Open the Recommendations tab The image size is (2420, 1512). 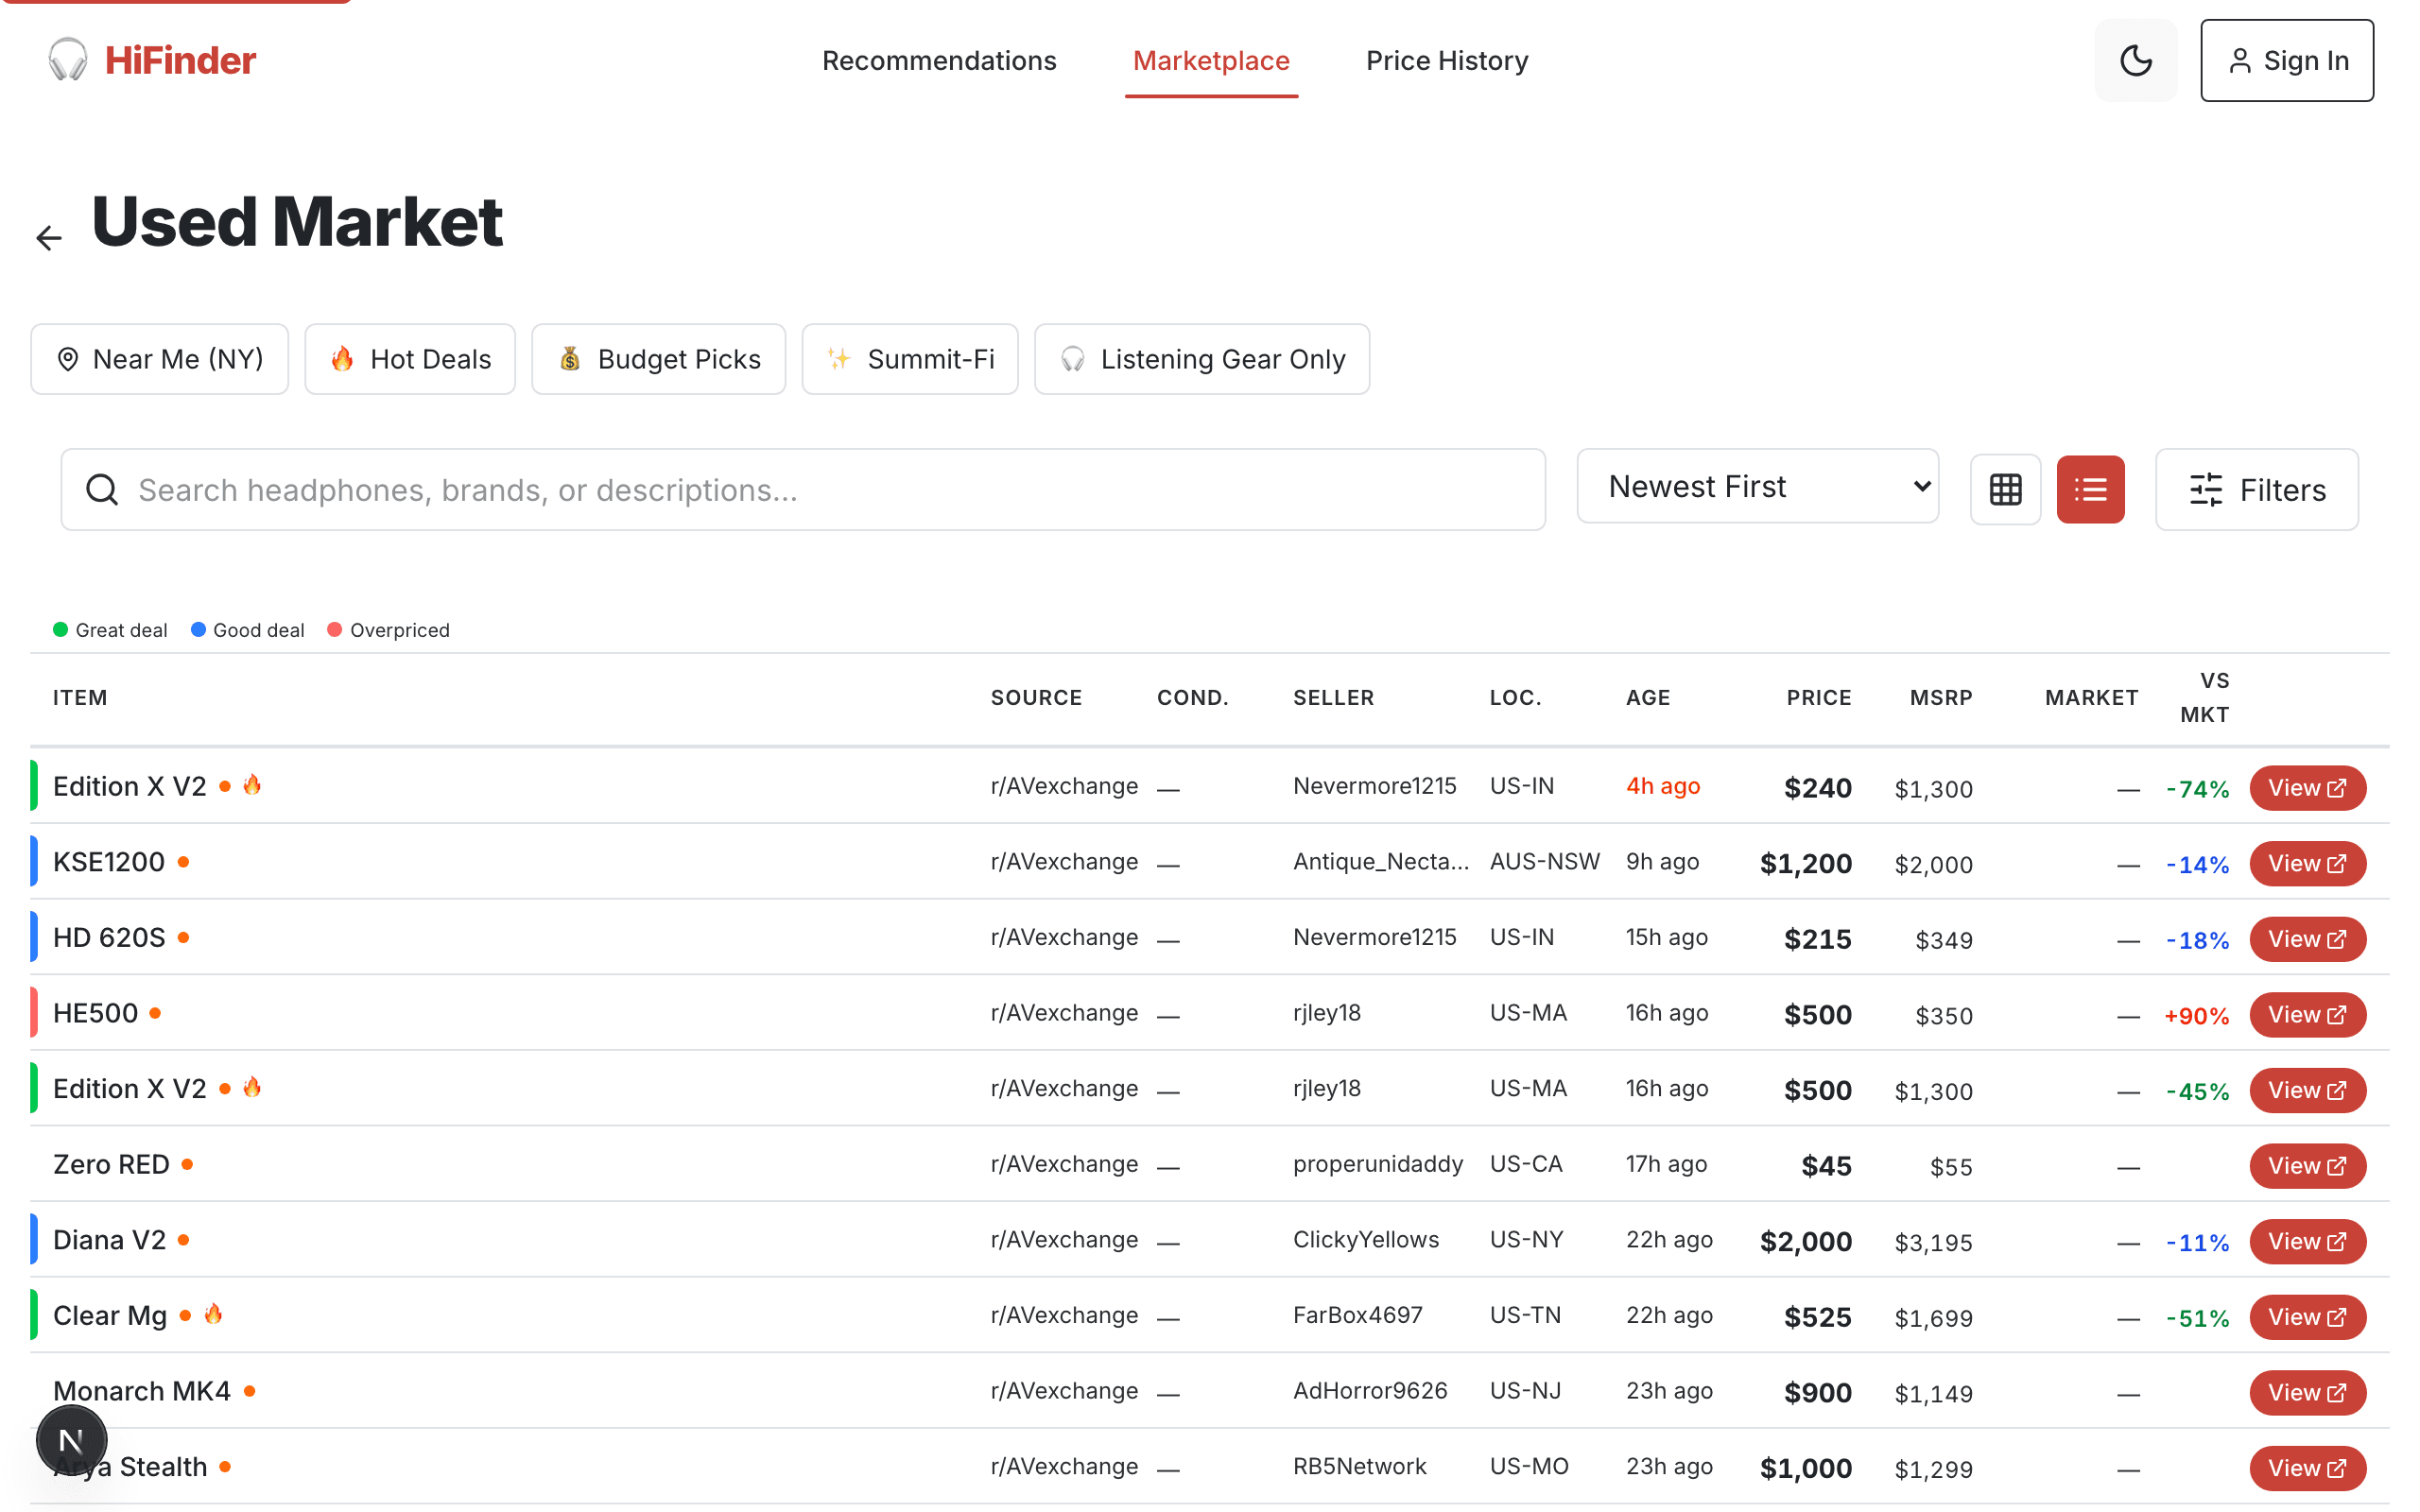point(938,60)
